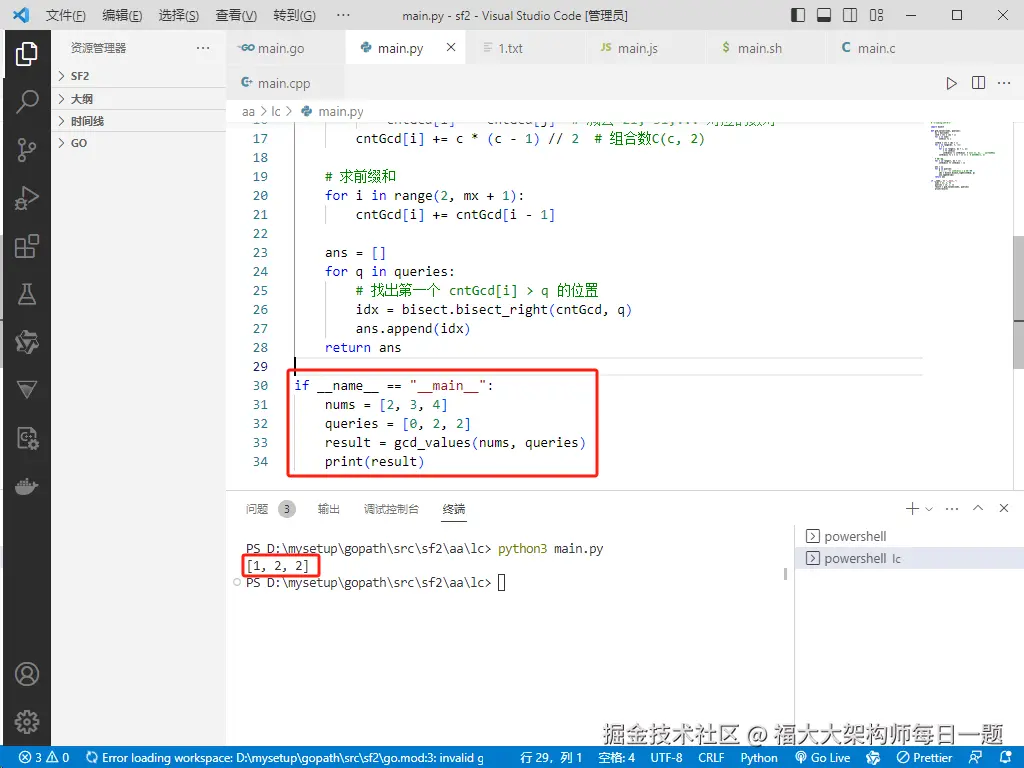Screen dimensions: 1024x768
Task: Toggle bottom panel layout icon
Action: tap(824, 15)
